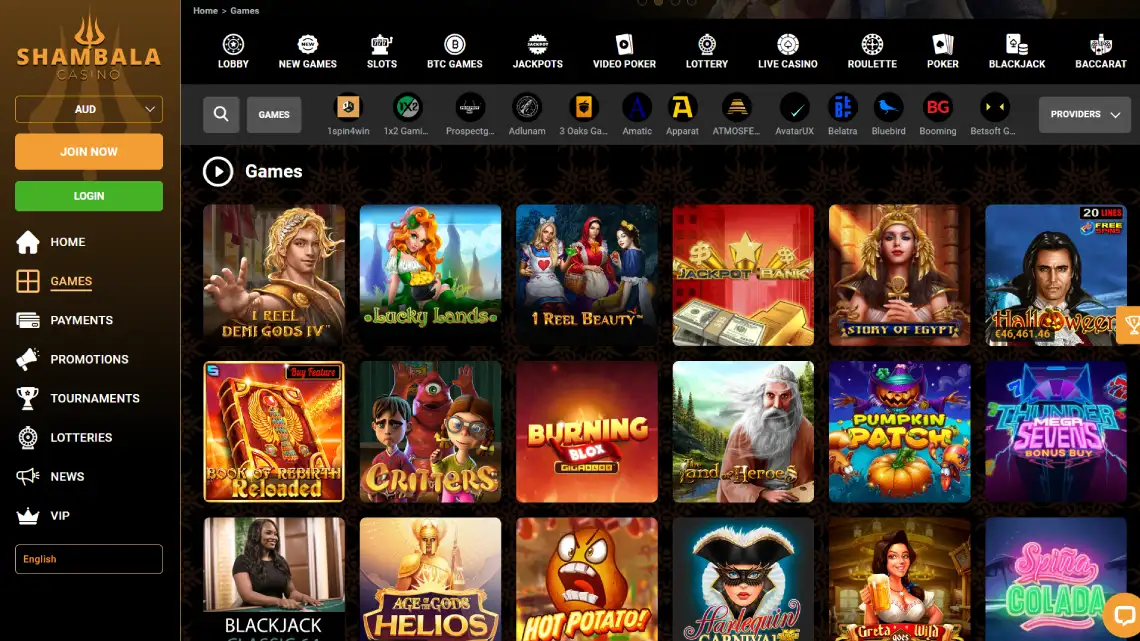Filter by Bluebird provider

tap(888, 115)
